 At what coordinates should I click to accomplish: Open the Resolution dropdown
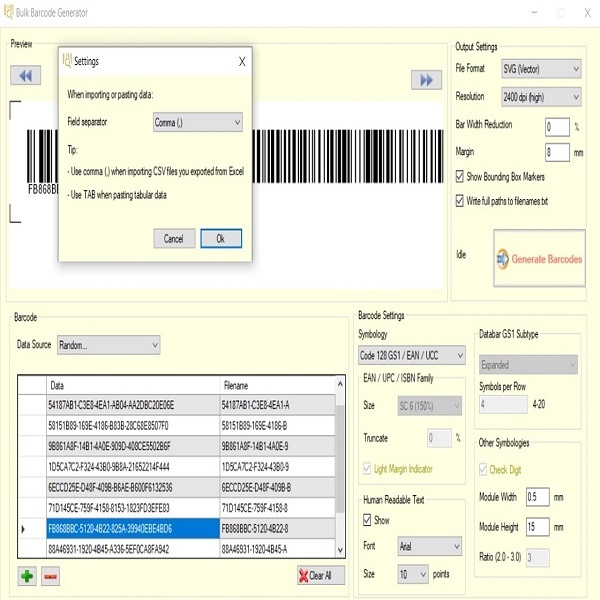coord(541,97)
